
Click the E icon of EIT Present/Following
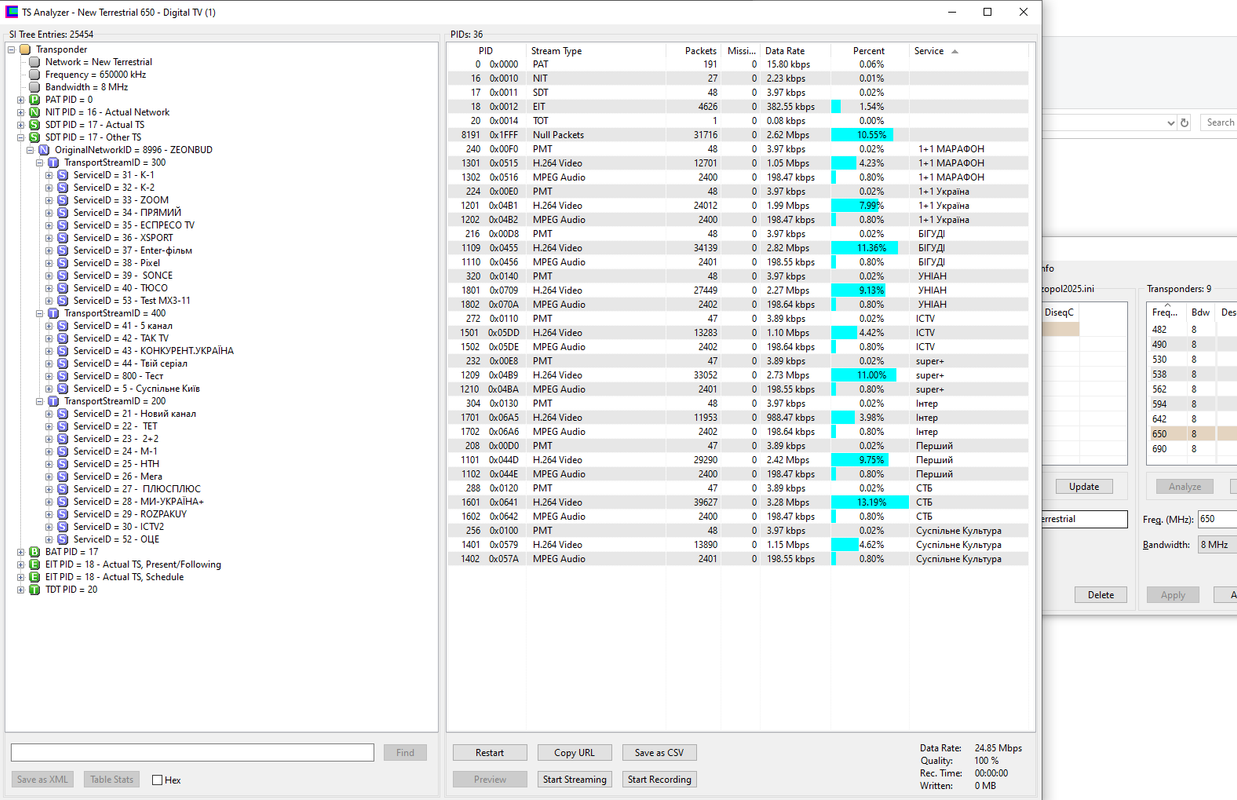34,564
